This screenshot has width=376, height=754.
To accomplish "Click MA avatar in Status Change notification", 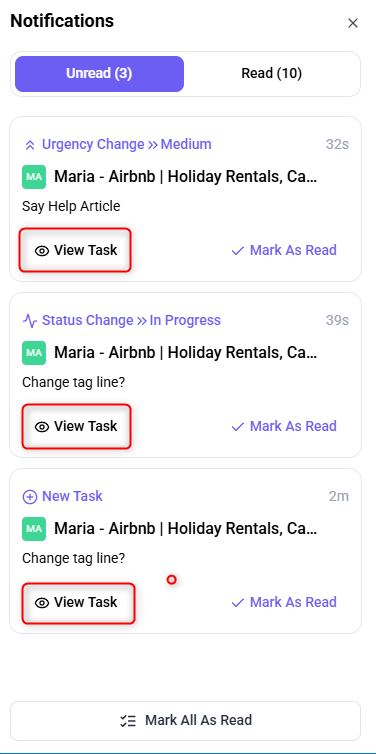I will (x=34, y=353).
